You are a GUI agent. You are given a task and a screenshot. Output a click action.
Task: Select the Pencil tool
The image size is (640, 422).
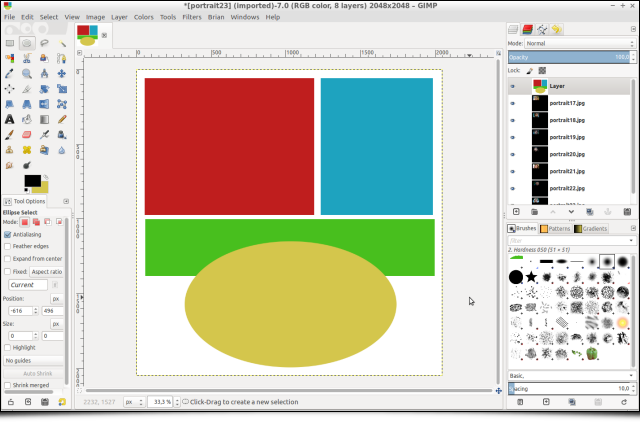pos(62,120)
